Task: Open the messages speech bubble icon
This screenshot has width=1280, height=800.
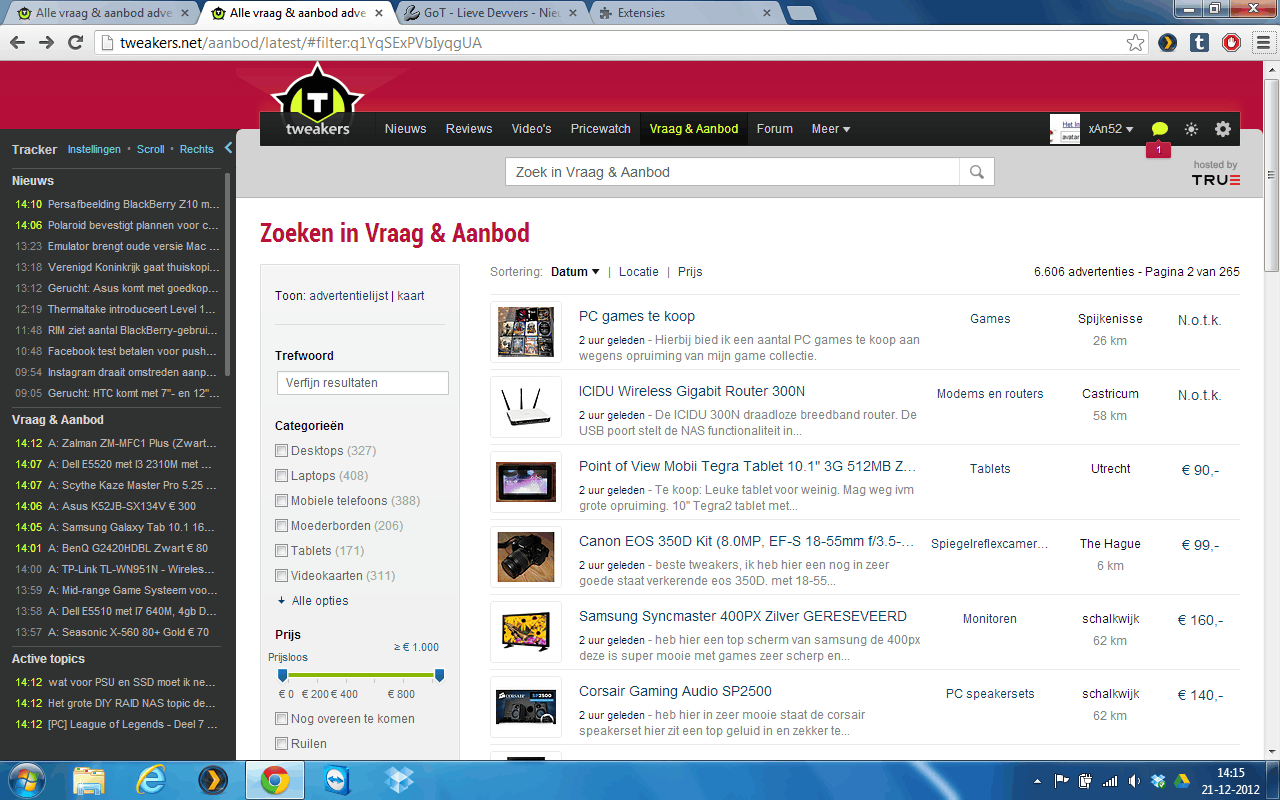Action: point(1160,129)
